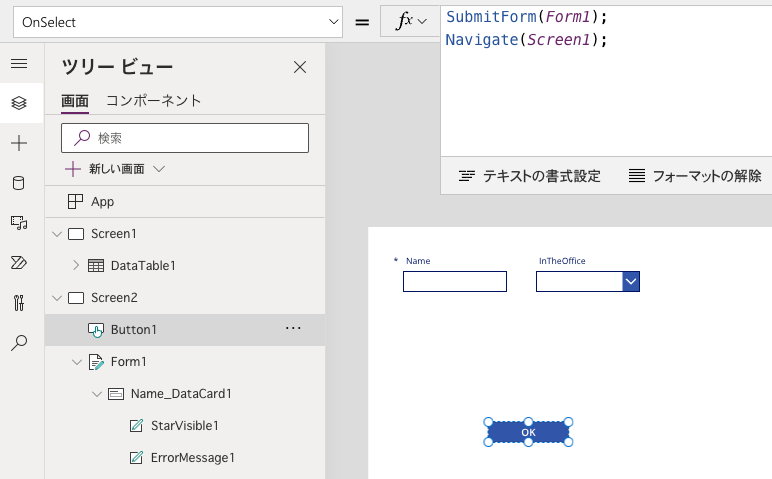Open the Insert plus icon in rail
The image size is (772, 479).
pyautogui.click(x=19, y=143)
